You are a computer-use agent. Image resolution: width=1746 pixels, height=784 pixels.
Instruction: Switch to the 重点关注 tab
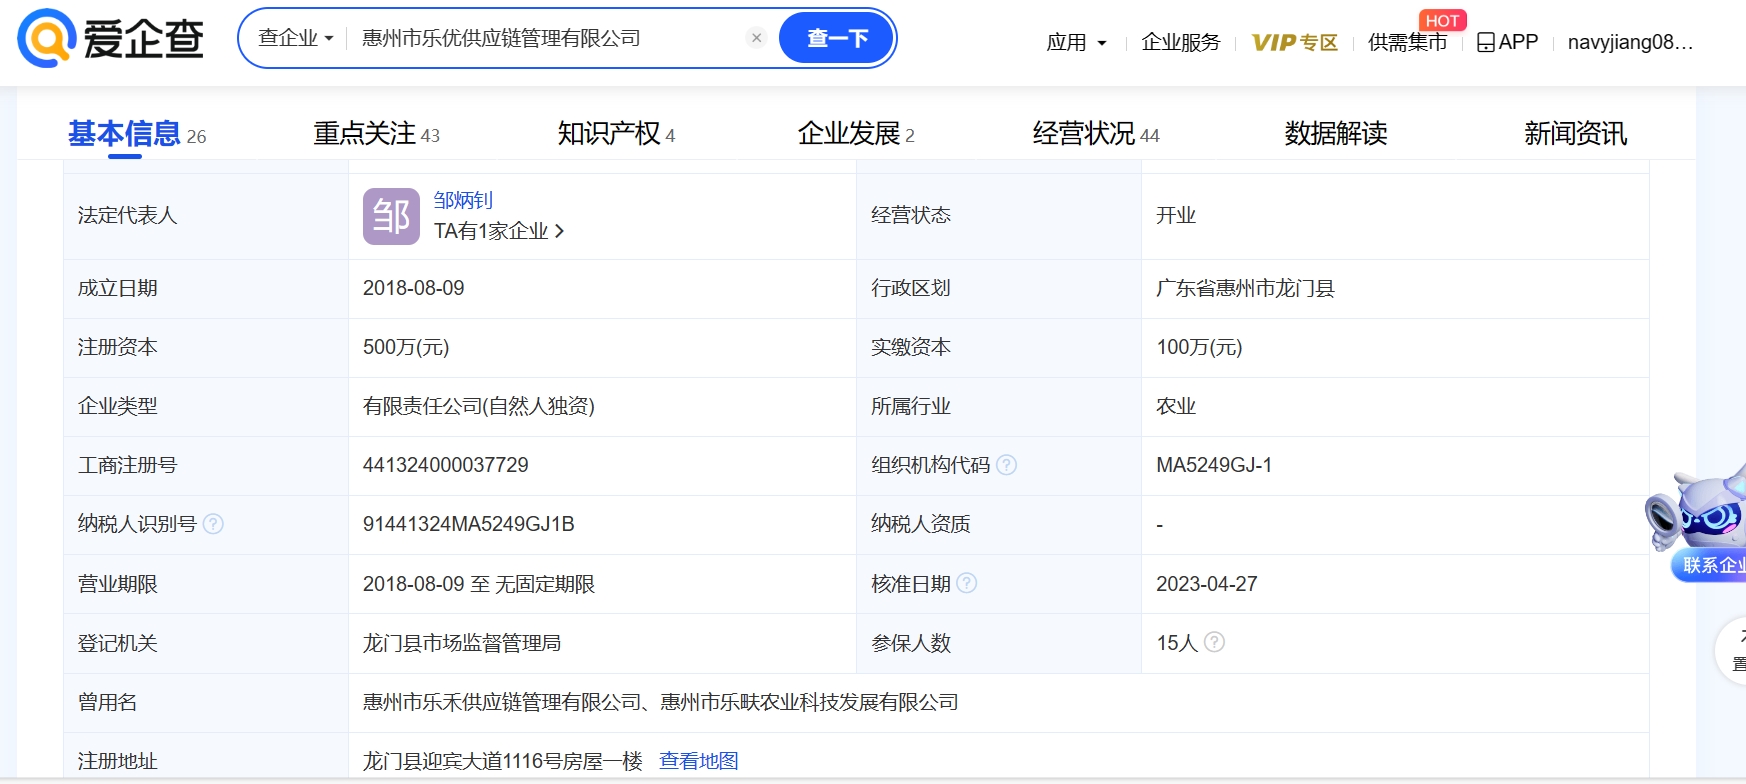coord(376,133)
